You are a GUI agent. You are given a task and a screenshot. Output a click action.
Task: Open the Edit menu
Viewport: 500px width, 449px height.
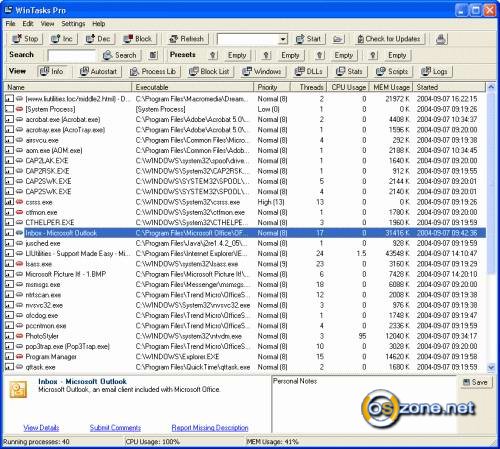(x=28, y=24)
